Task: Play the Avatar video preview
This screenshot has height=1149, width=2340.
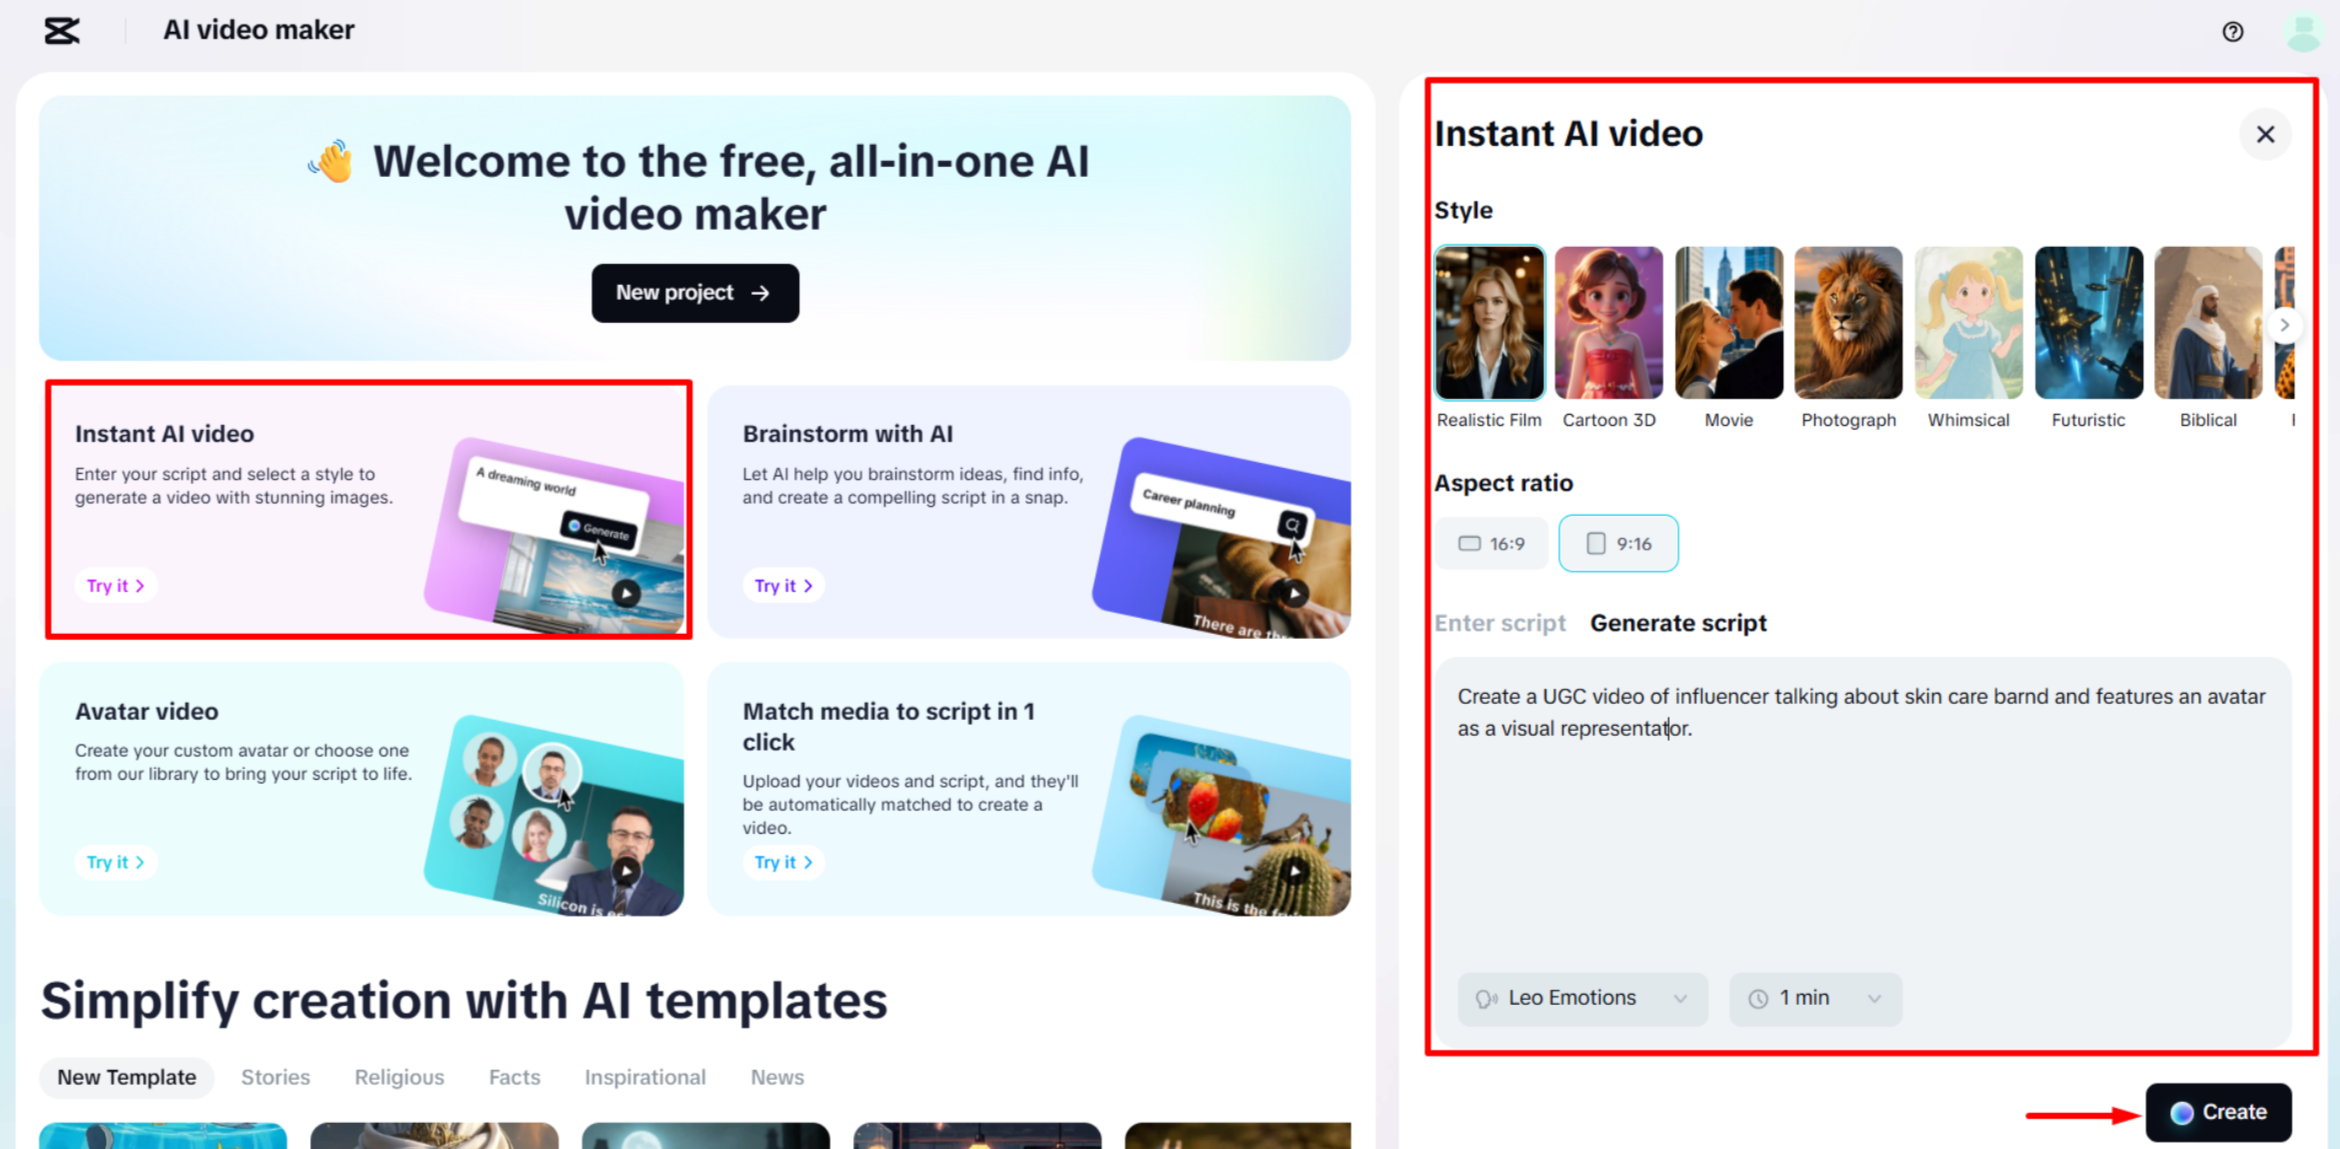Action: [x=626, y=871]
